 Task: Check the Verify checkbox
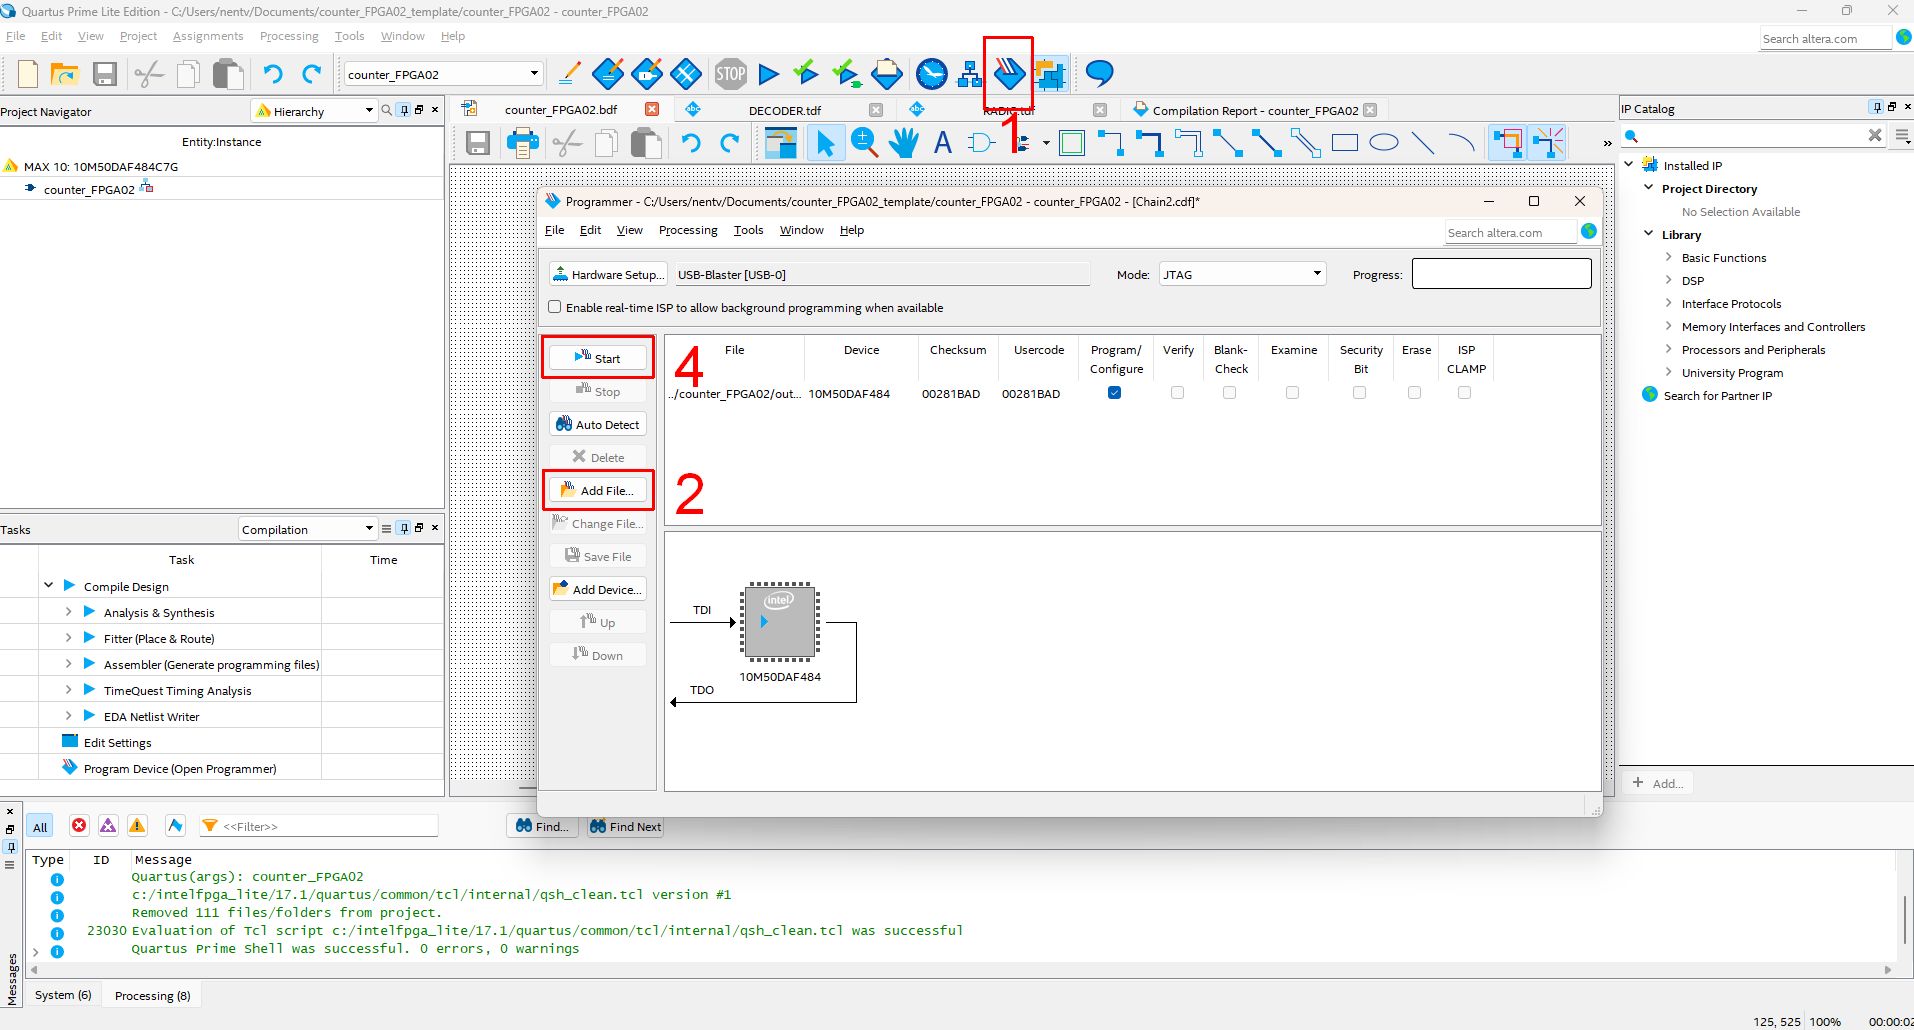click(x=1177, y=393)
